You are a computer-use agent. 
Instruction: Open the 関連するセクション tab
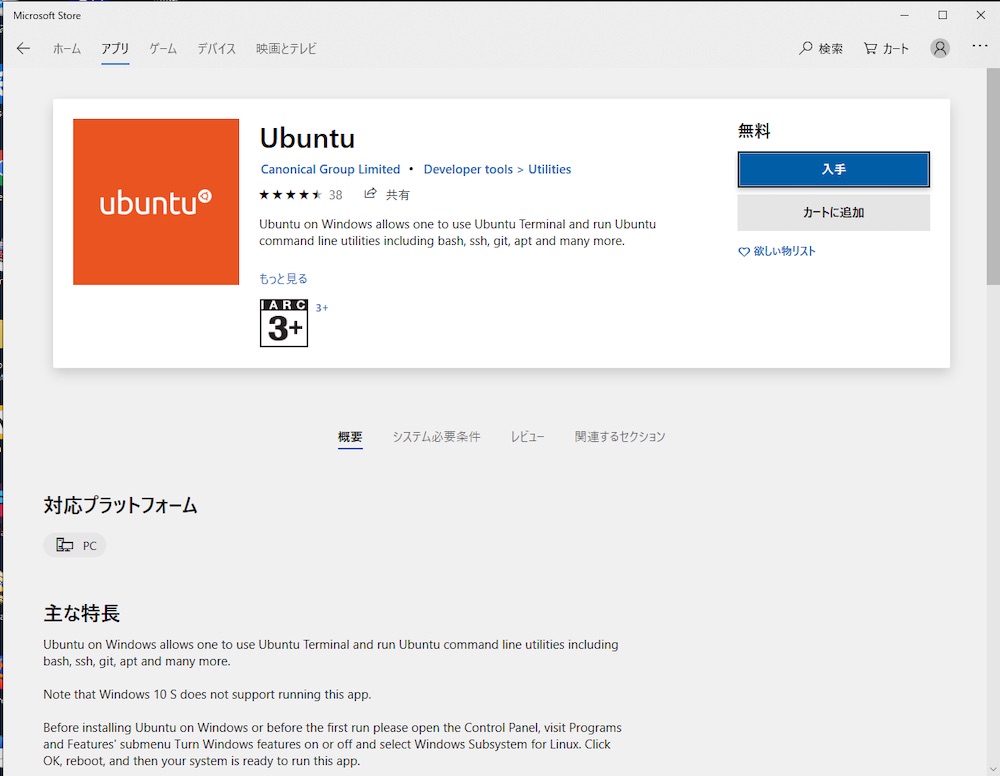point(620,437)
